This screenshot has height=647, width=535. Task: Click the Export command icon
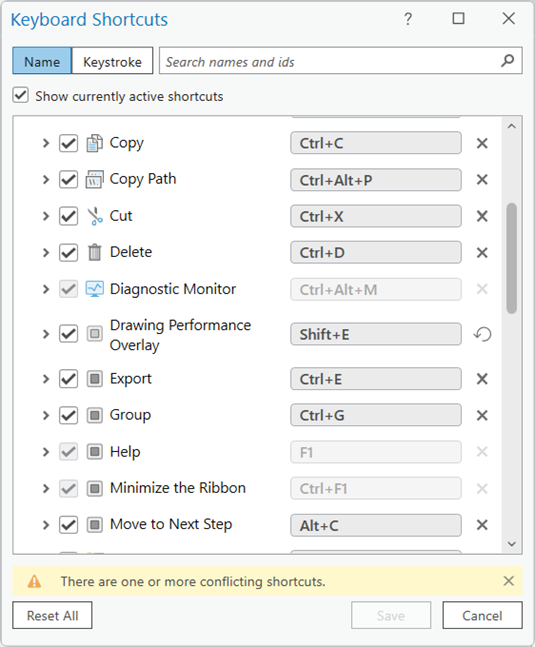click(x=94, y=379)
